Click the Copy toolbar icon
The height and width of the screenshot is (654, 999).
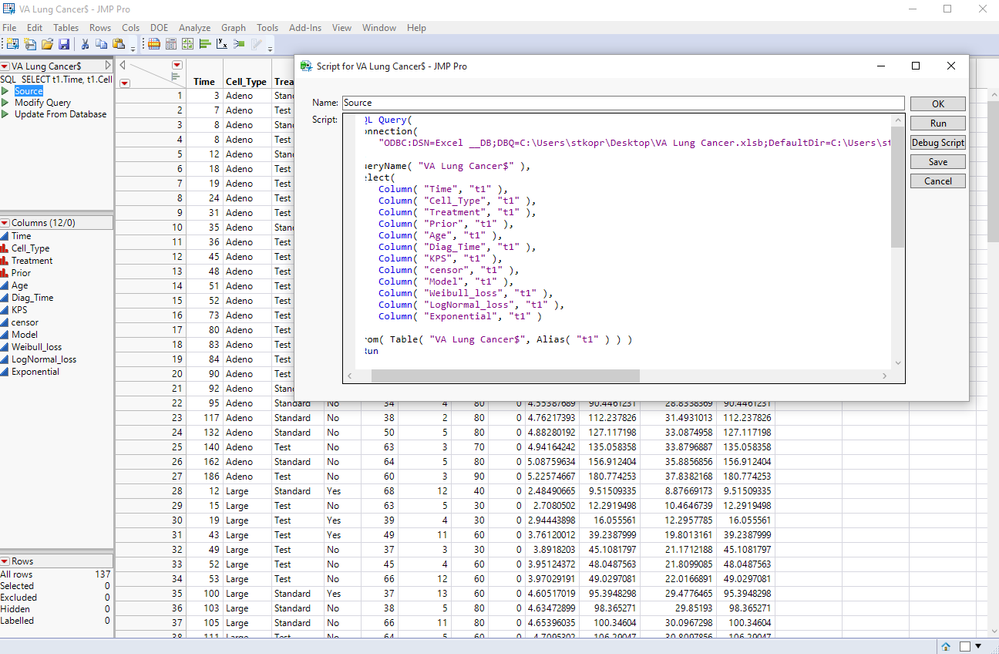tap(102, 44)
